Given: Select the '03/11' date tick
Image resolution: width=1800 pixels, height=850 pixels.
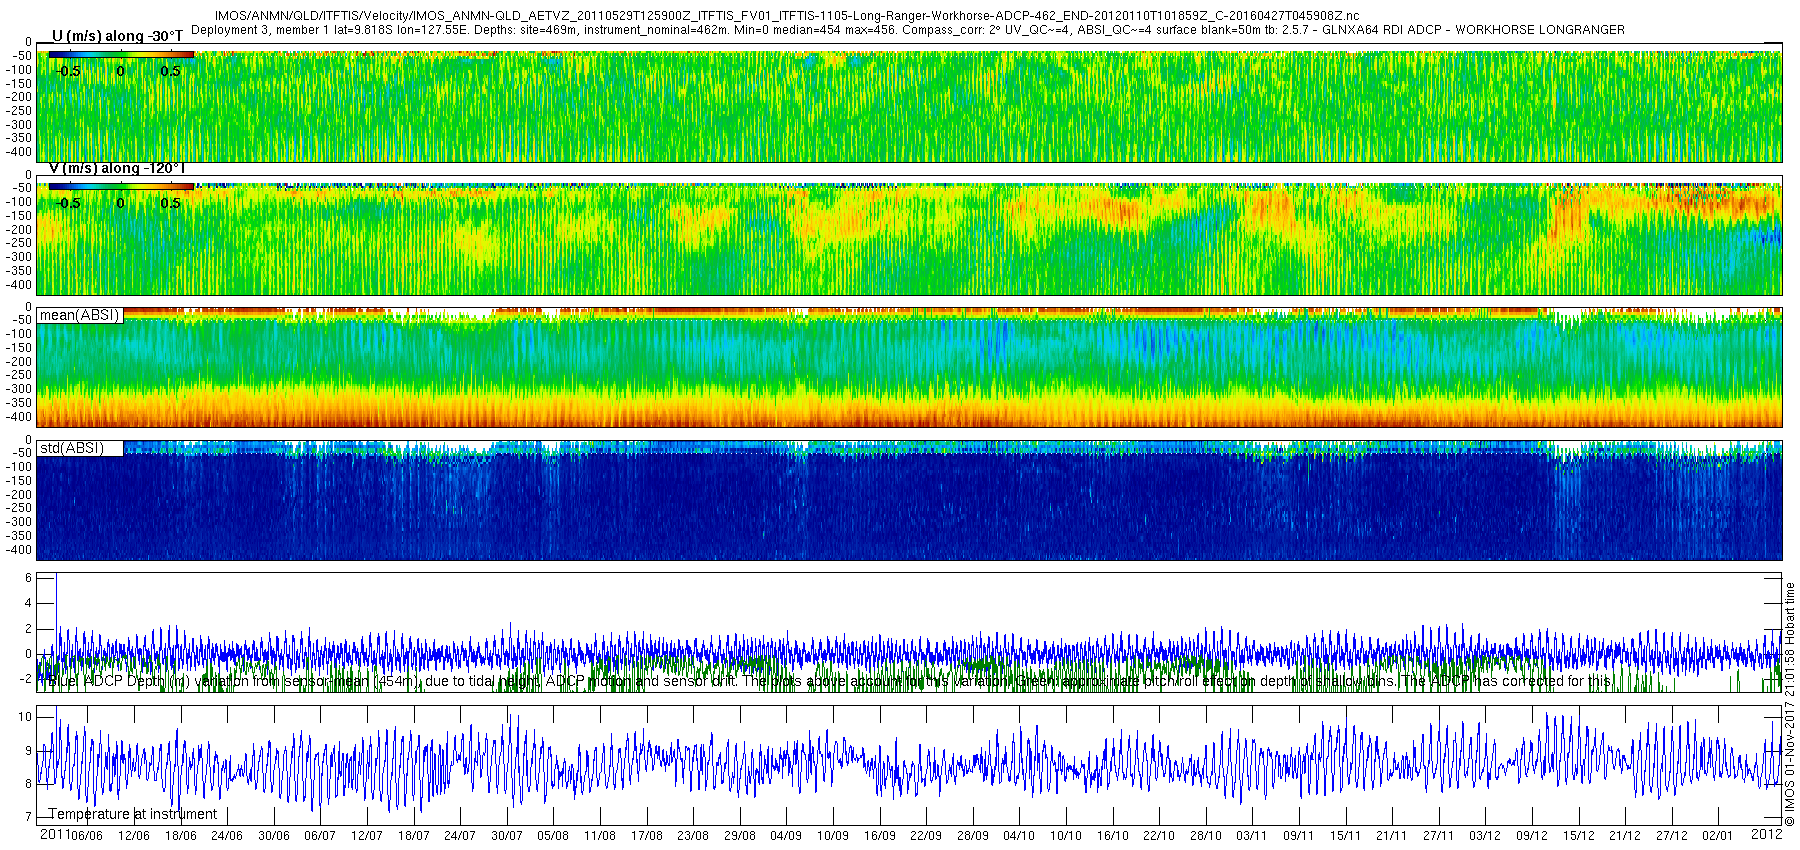Looking at the screenshot, I should 1252,836.
